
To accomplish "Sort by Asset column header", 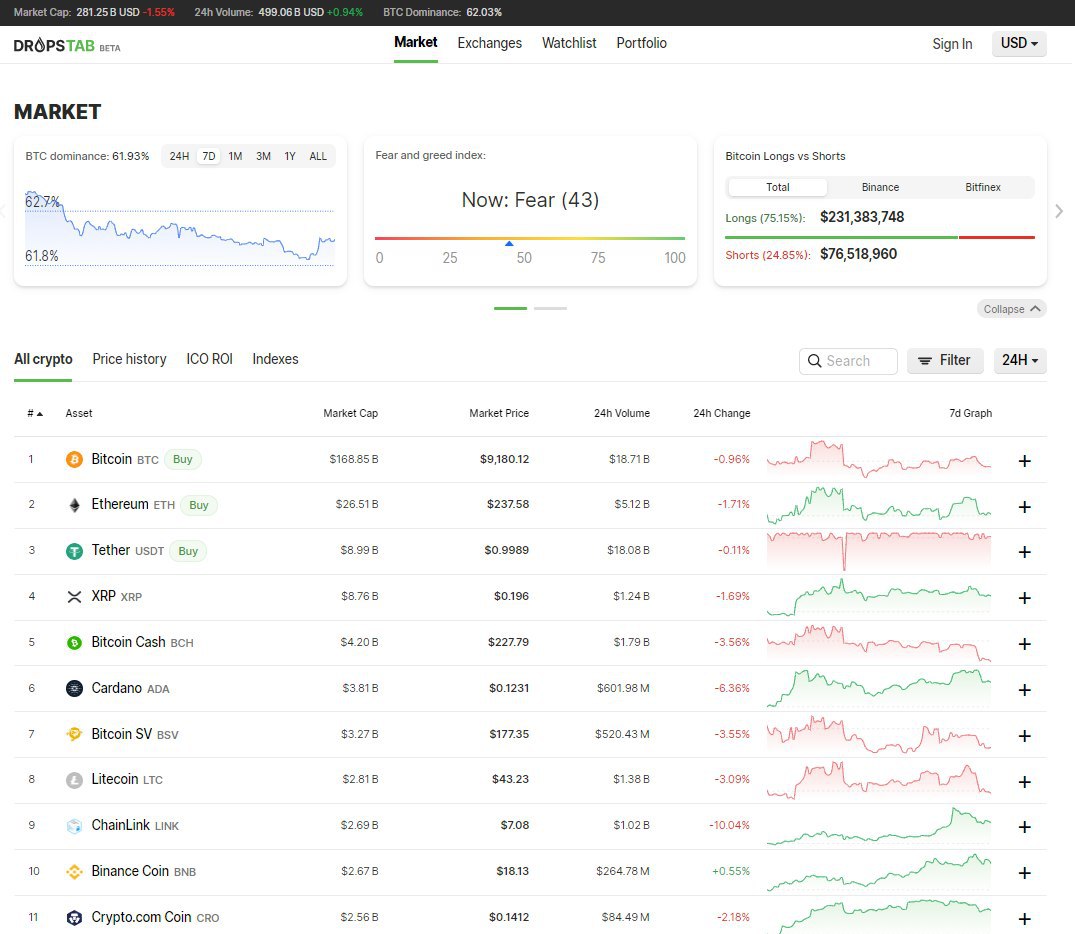I will point(79,414).
